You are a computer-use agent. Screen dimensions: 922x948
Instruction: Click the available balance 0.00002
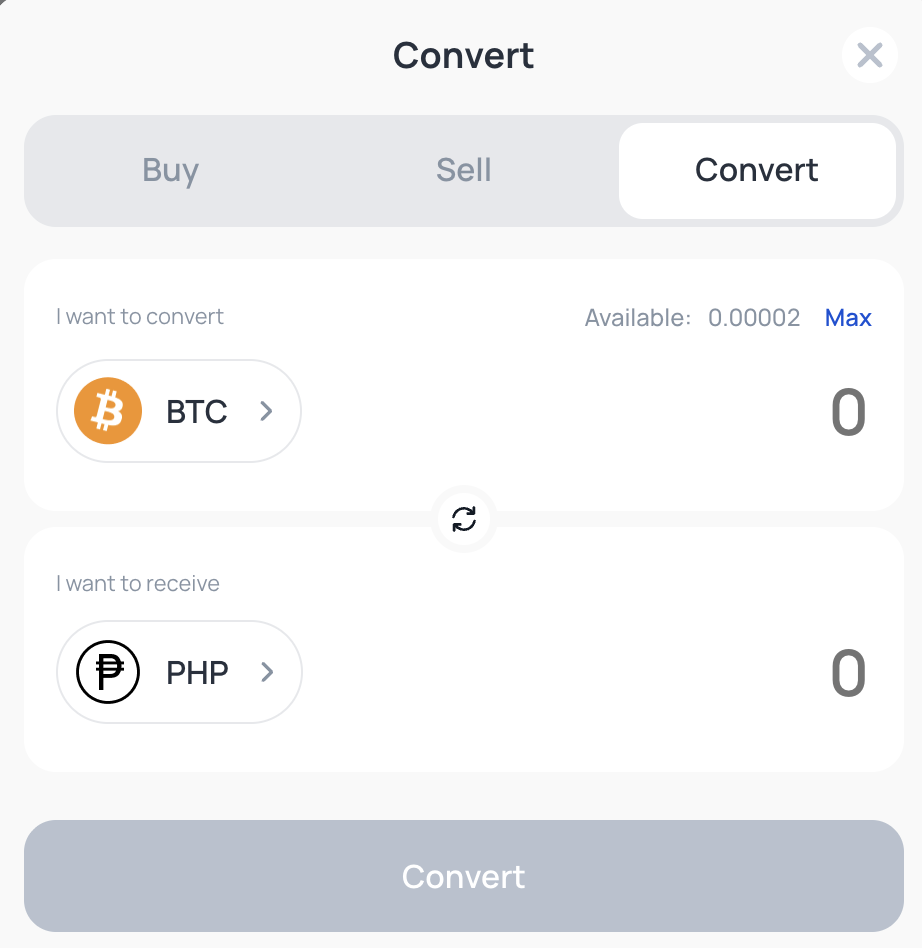[x=754, y=318]
